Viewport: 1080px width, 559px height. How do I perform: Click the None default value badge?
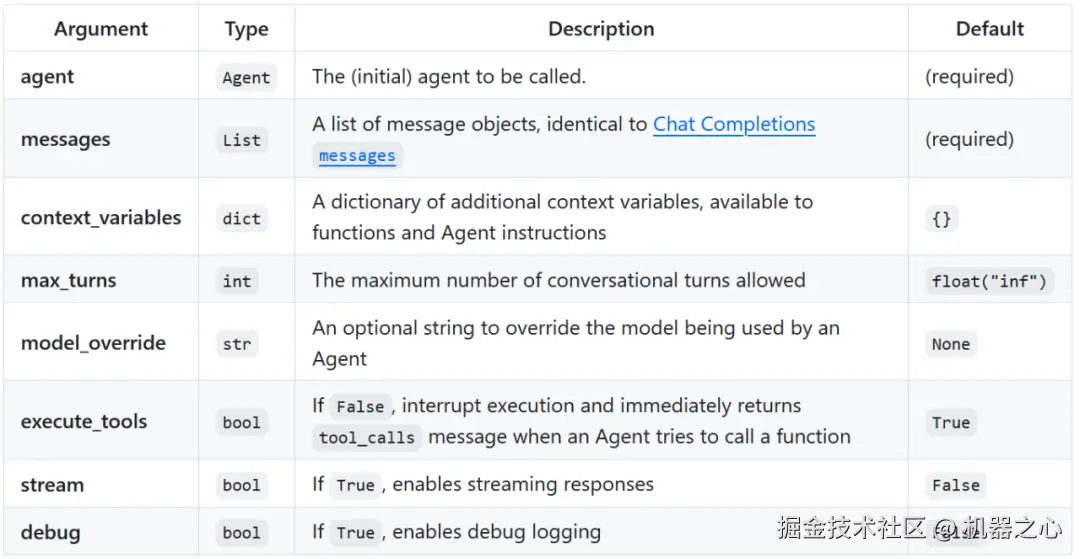click(950, 344)
